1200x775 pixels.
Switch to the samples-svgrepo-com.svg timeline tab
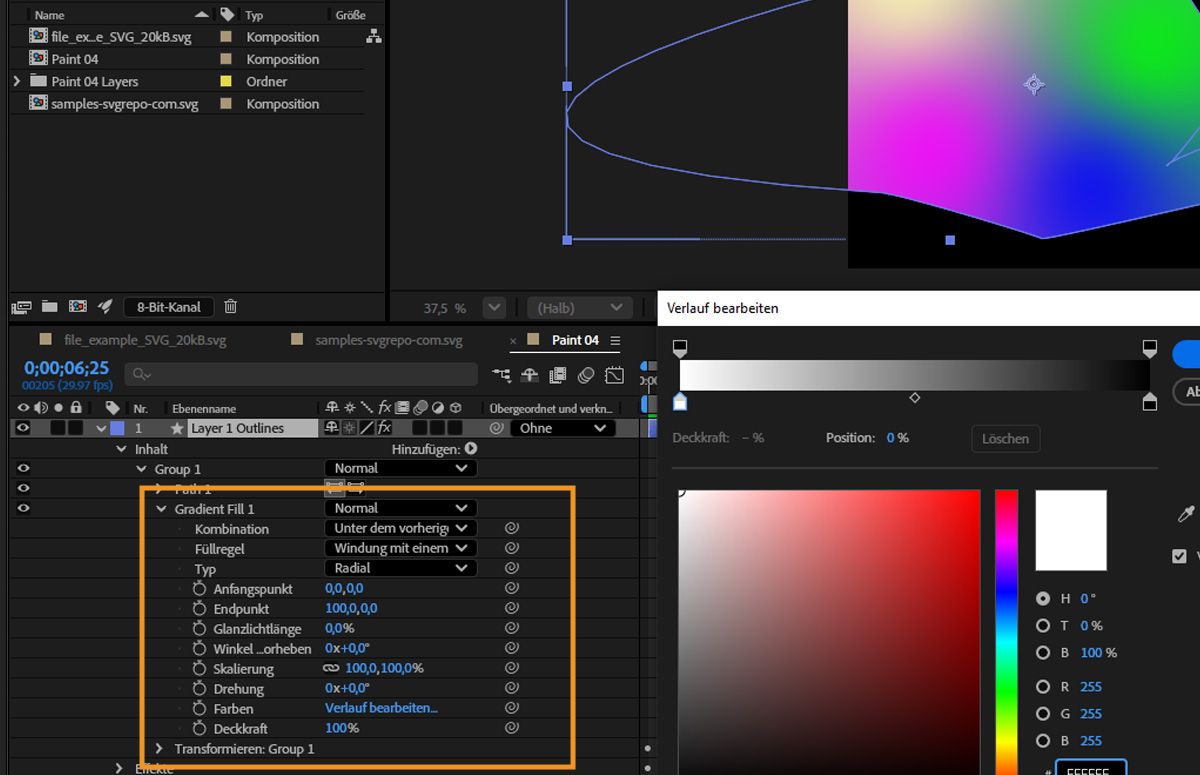click(388, 340)
